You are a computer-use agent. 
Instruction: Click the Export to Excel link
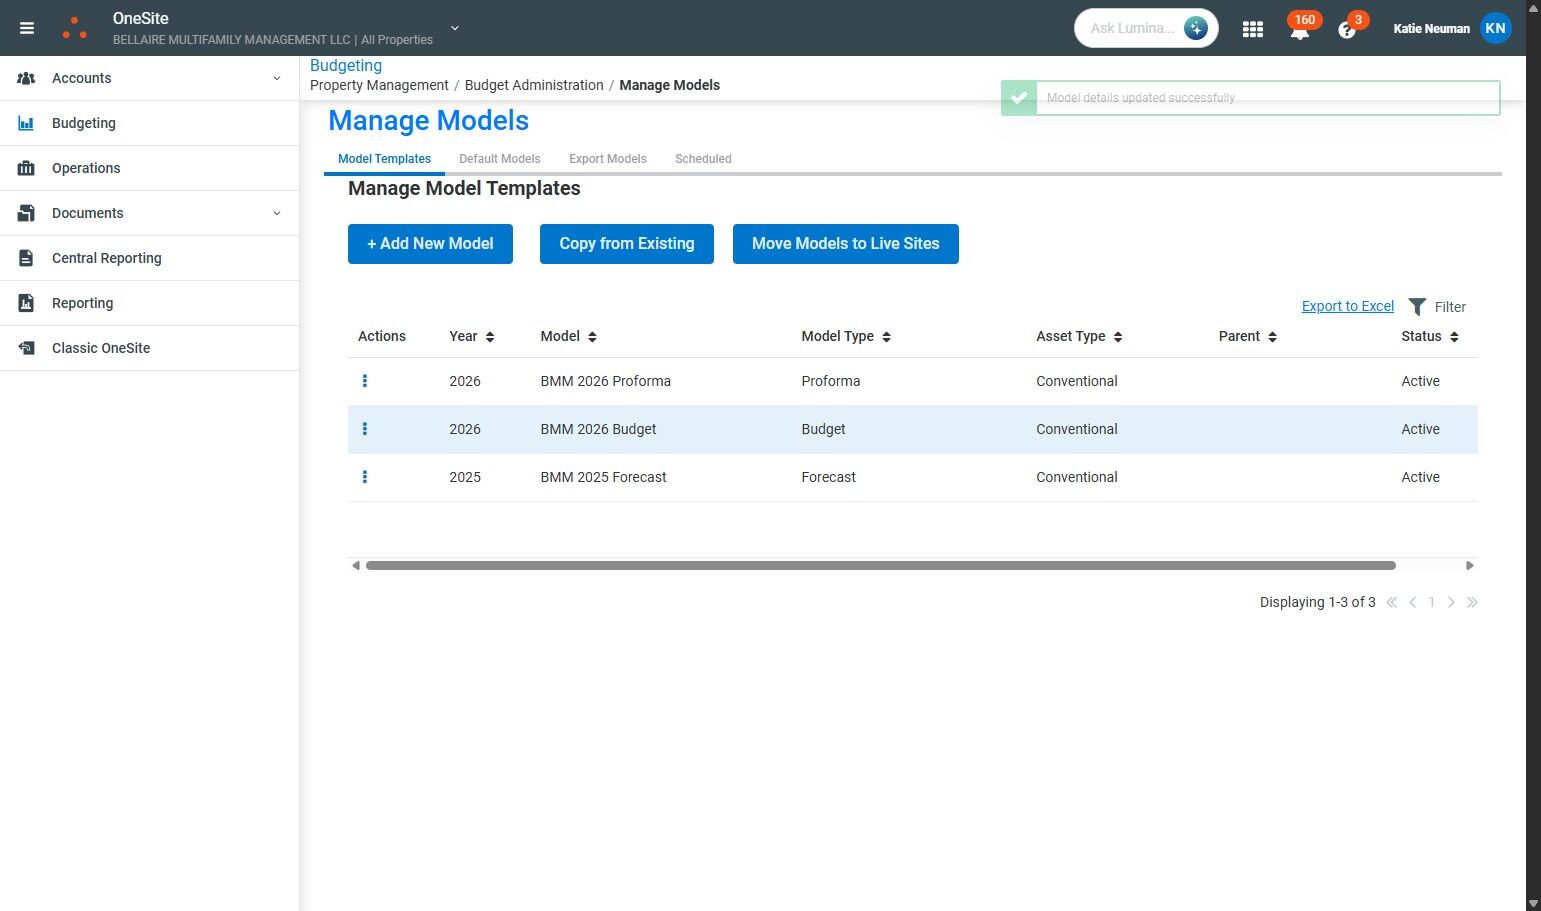[x=1347, y=306]
